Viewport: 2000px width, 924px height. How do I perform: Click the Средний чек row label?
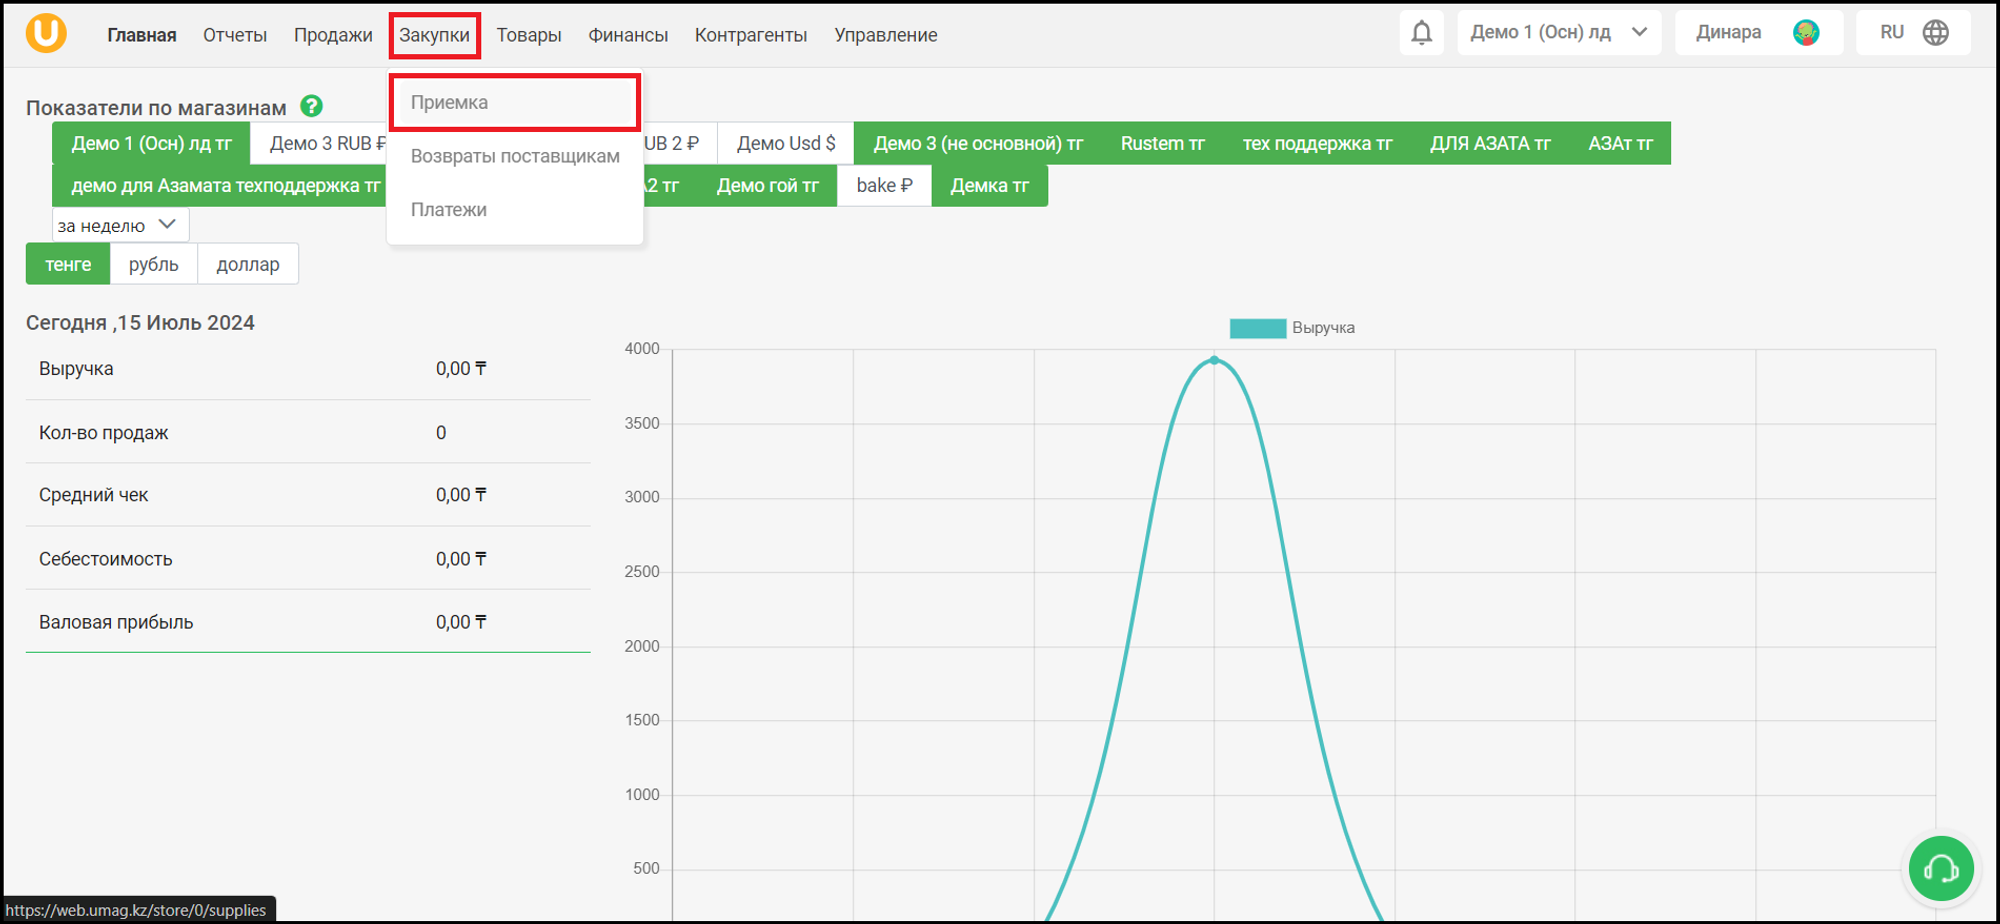94,495
